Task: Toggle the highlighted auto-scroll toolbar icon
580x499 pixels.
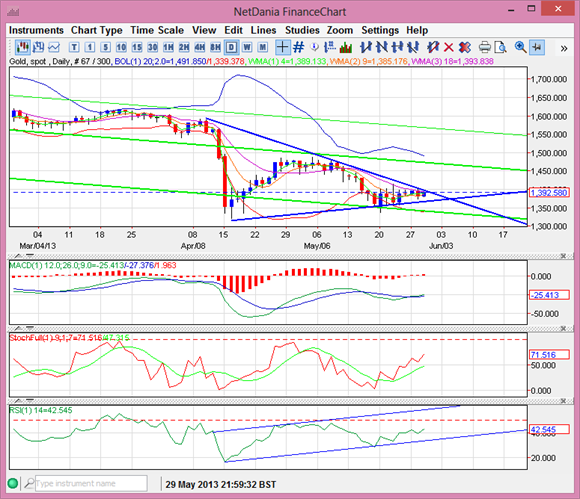Action: [x=537, y=47]
